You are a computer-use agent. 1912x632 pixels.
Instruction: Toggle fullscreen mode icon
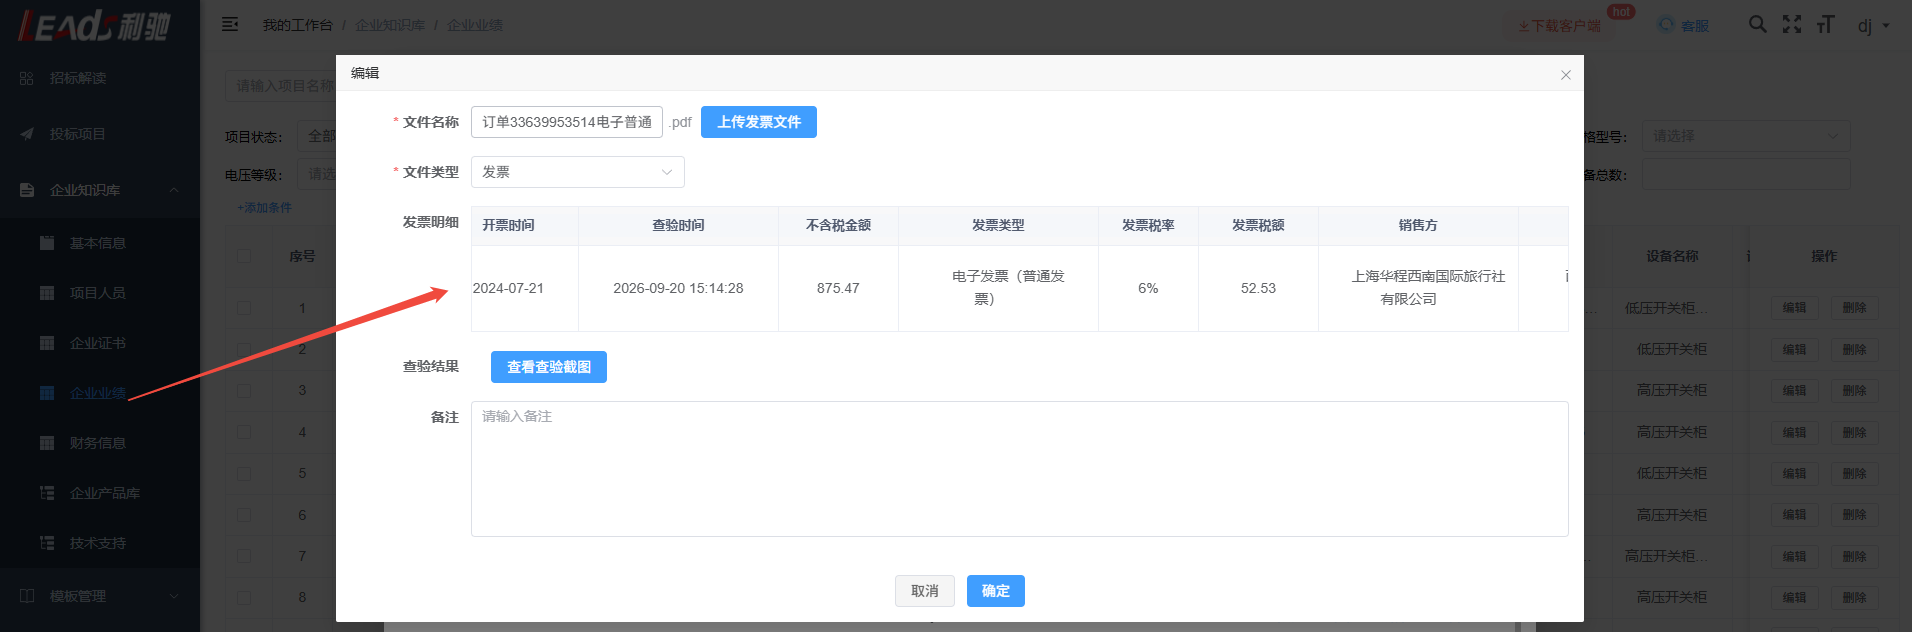coord(1792,24)
